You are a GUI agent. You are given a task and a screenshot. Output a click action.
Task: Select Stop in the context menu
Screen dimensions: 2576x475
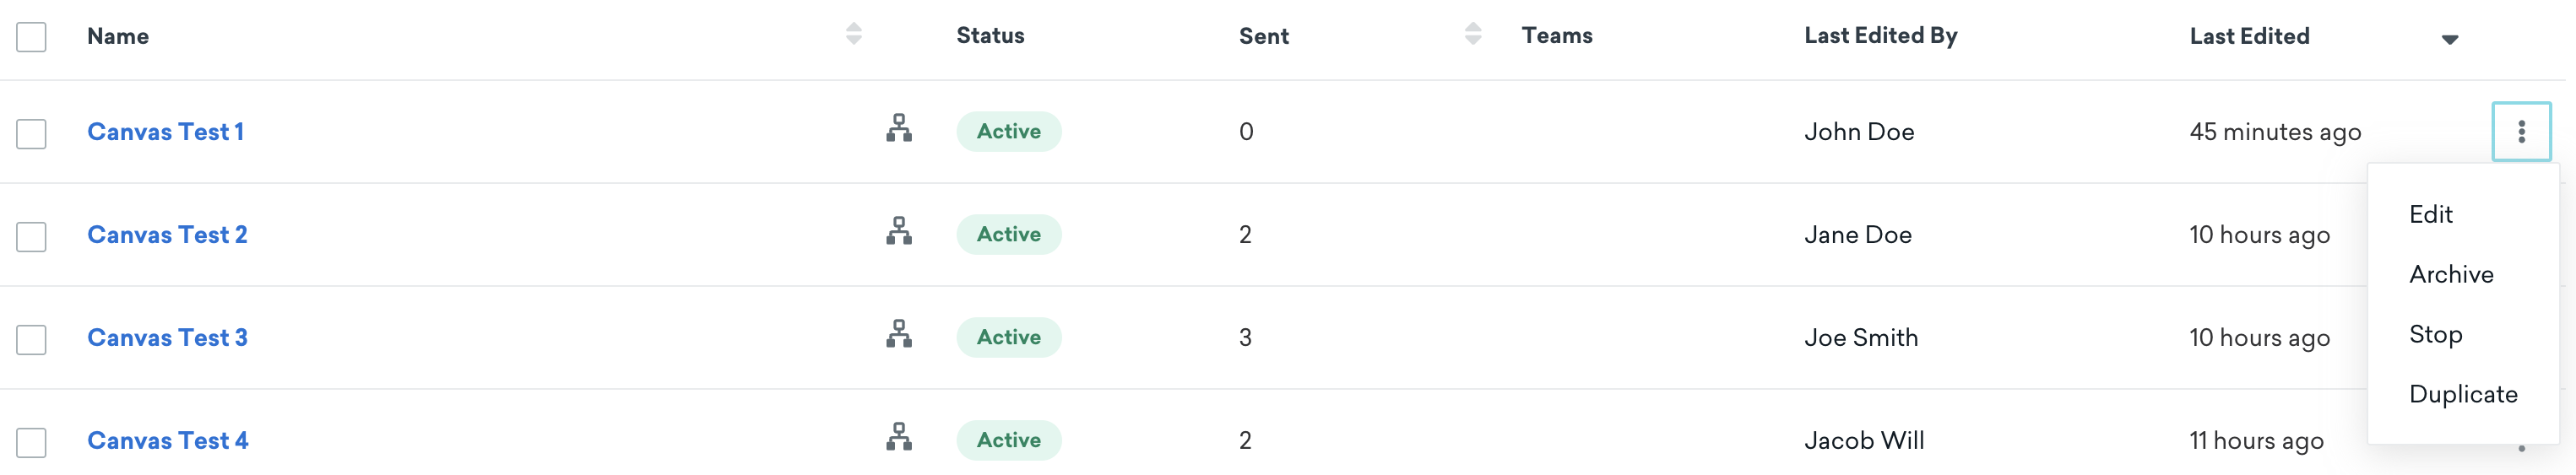pos(2435,334)
